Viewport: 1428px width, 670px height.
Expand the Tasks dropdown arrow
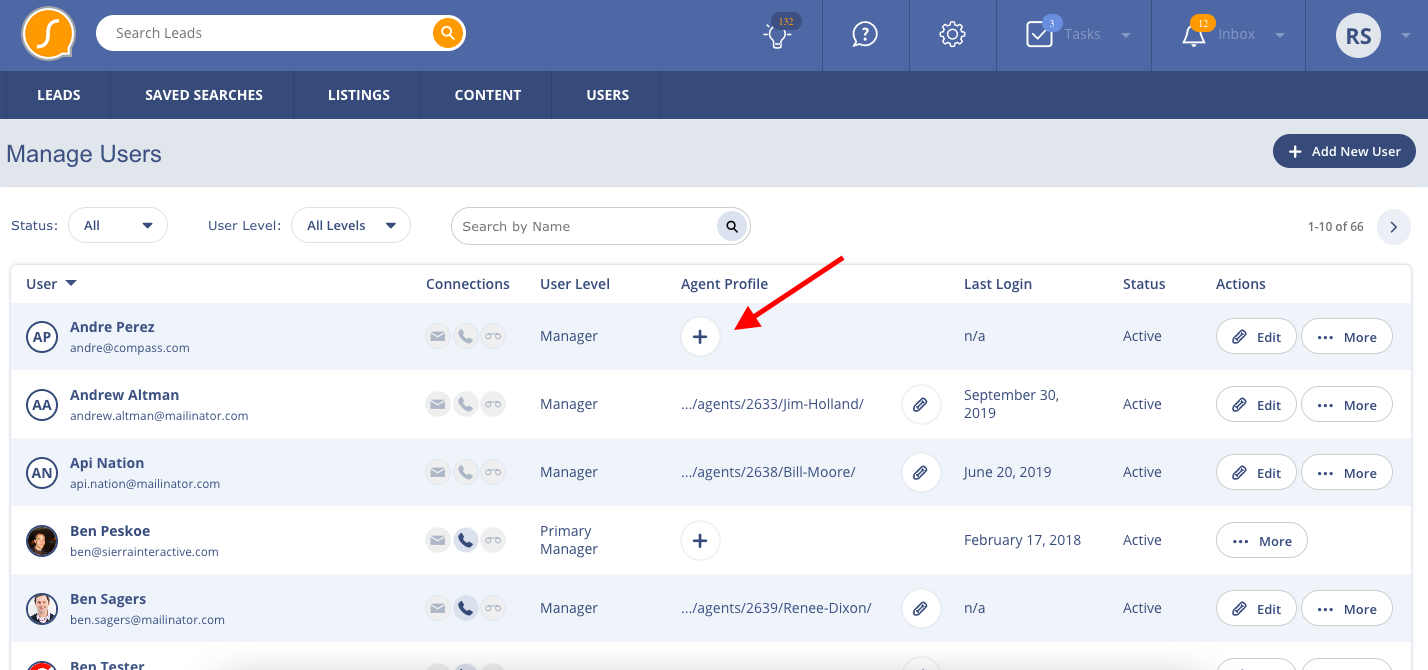click(x=1126, y=35)
